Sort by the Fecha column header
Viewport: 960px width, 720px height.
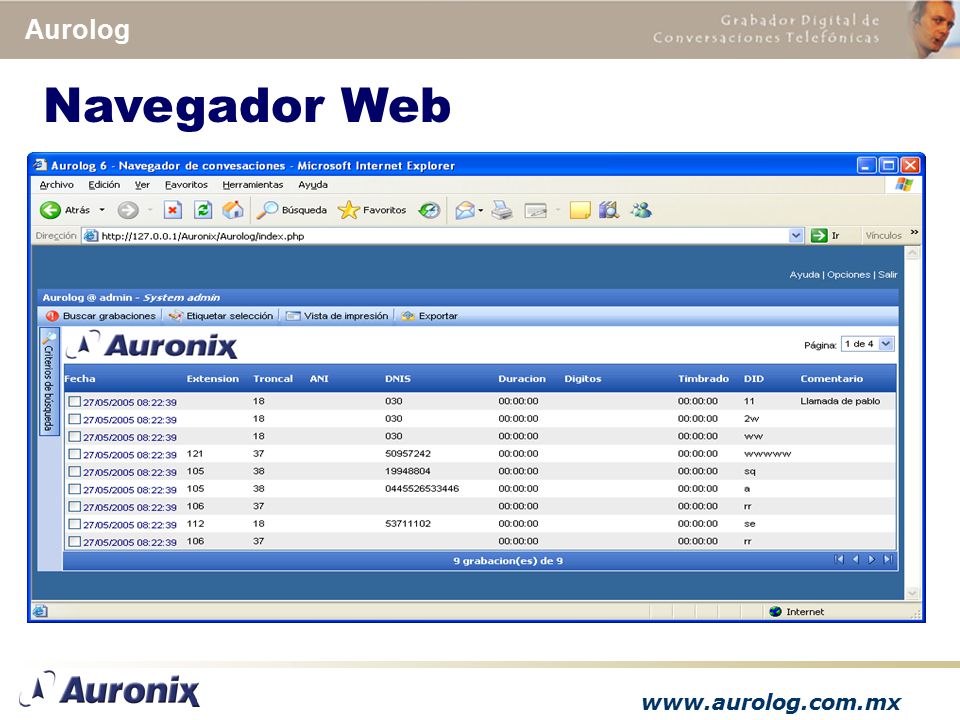tap(80, 379)
